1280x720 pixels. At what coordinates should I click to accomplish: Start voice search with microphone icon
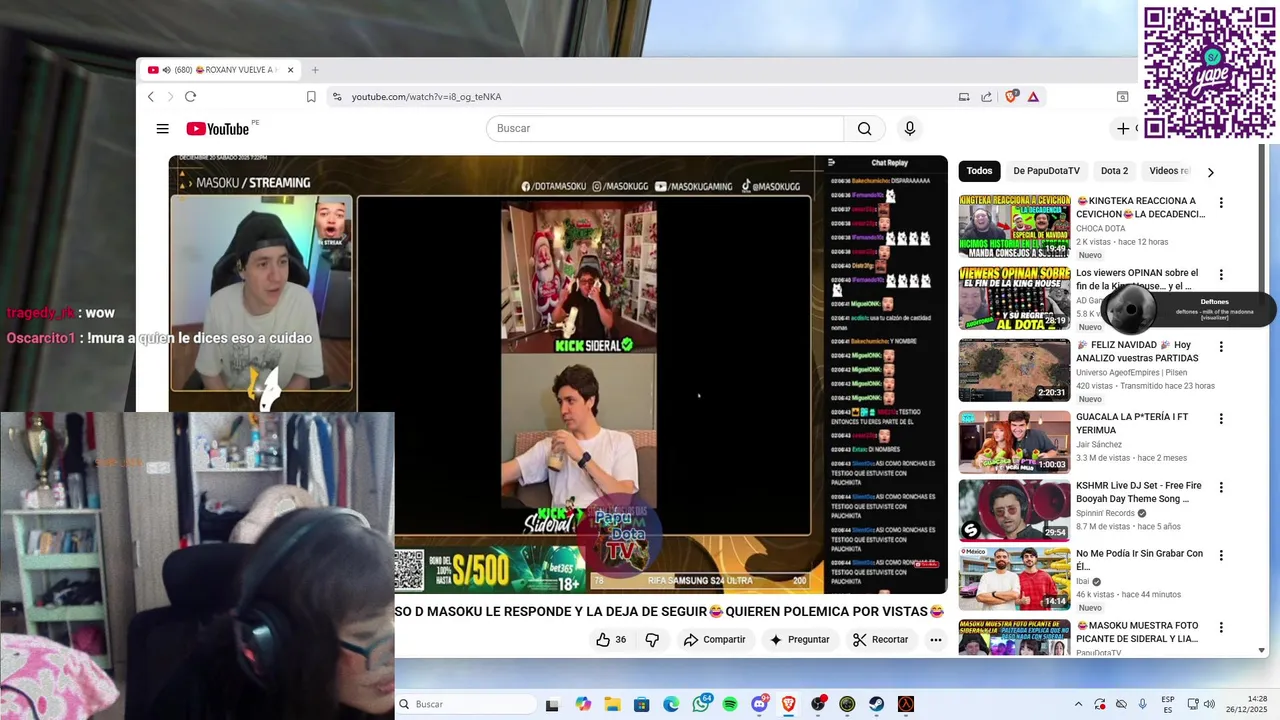(x=909, y=128)
